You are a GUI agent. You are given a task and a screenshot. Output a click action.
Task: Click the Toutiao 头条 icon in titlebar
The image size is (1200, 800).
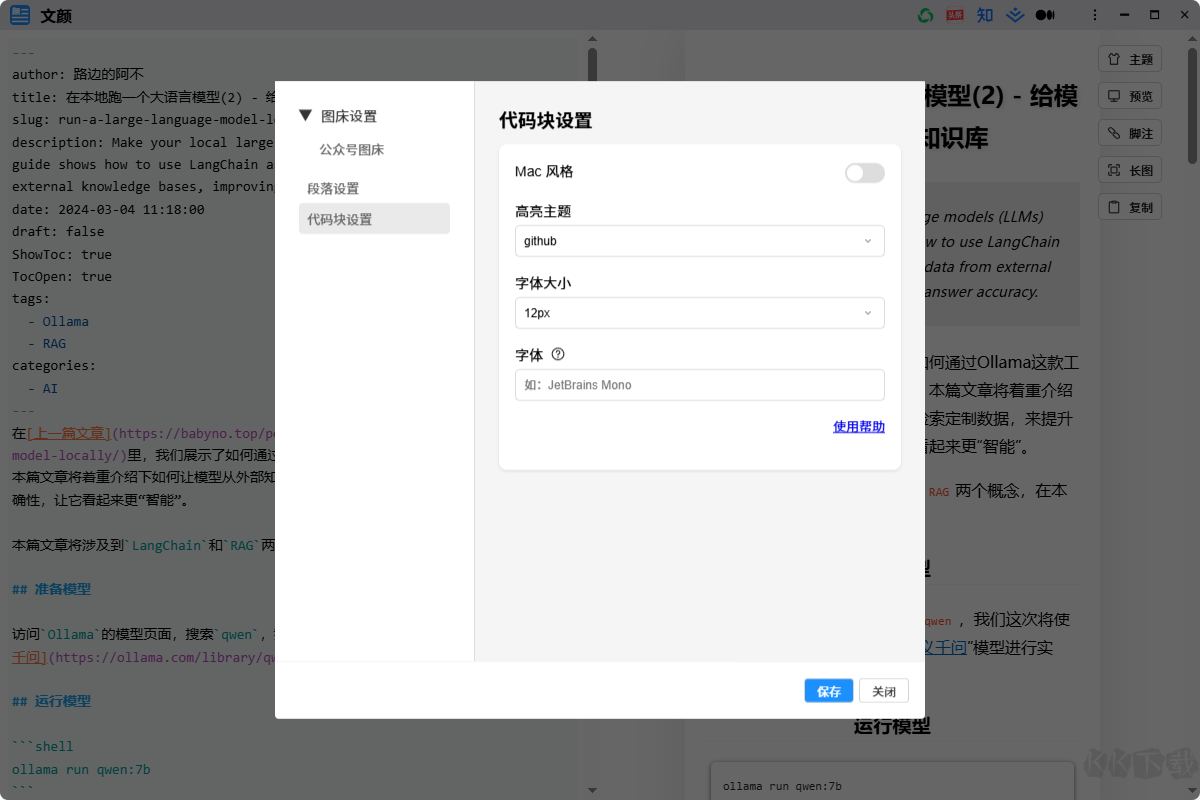954,15
